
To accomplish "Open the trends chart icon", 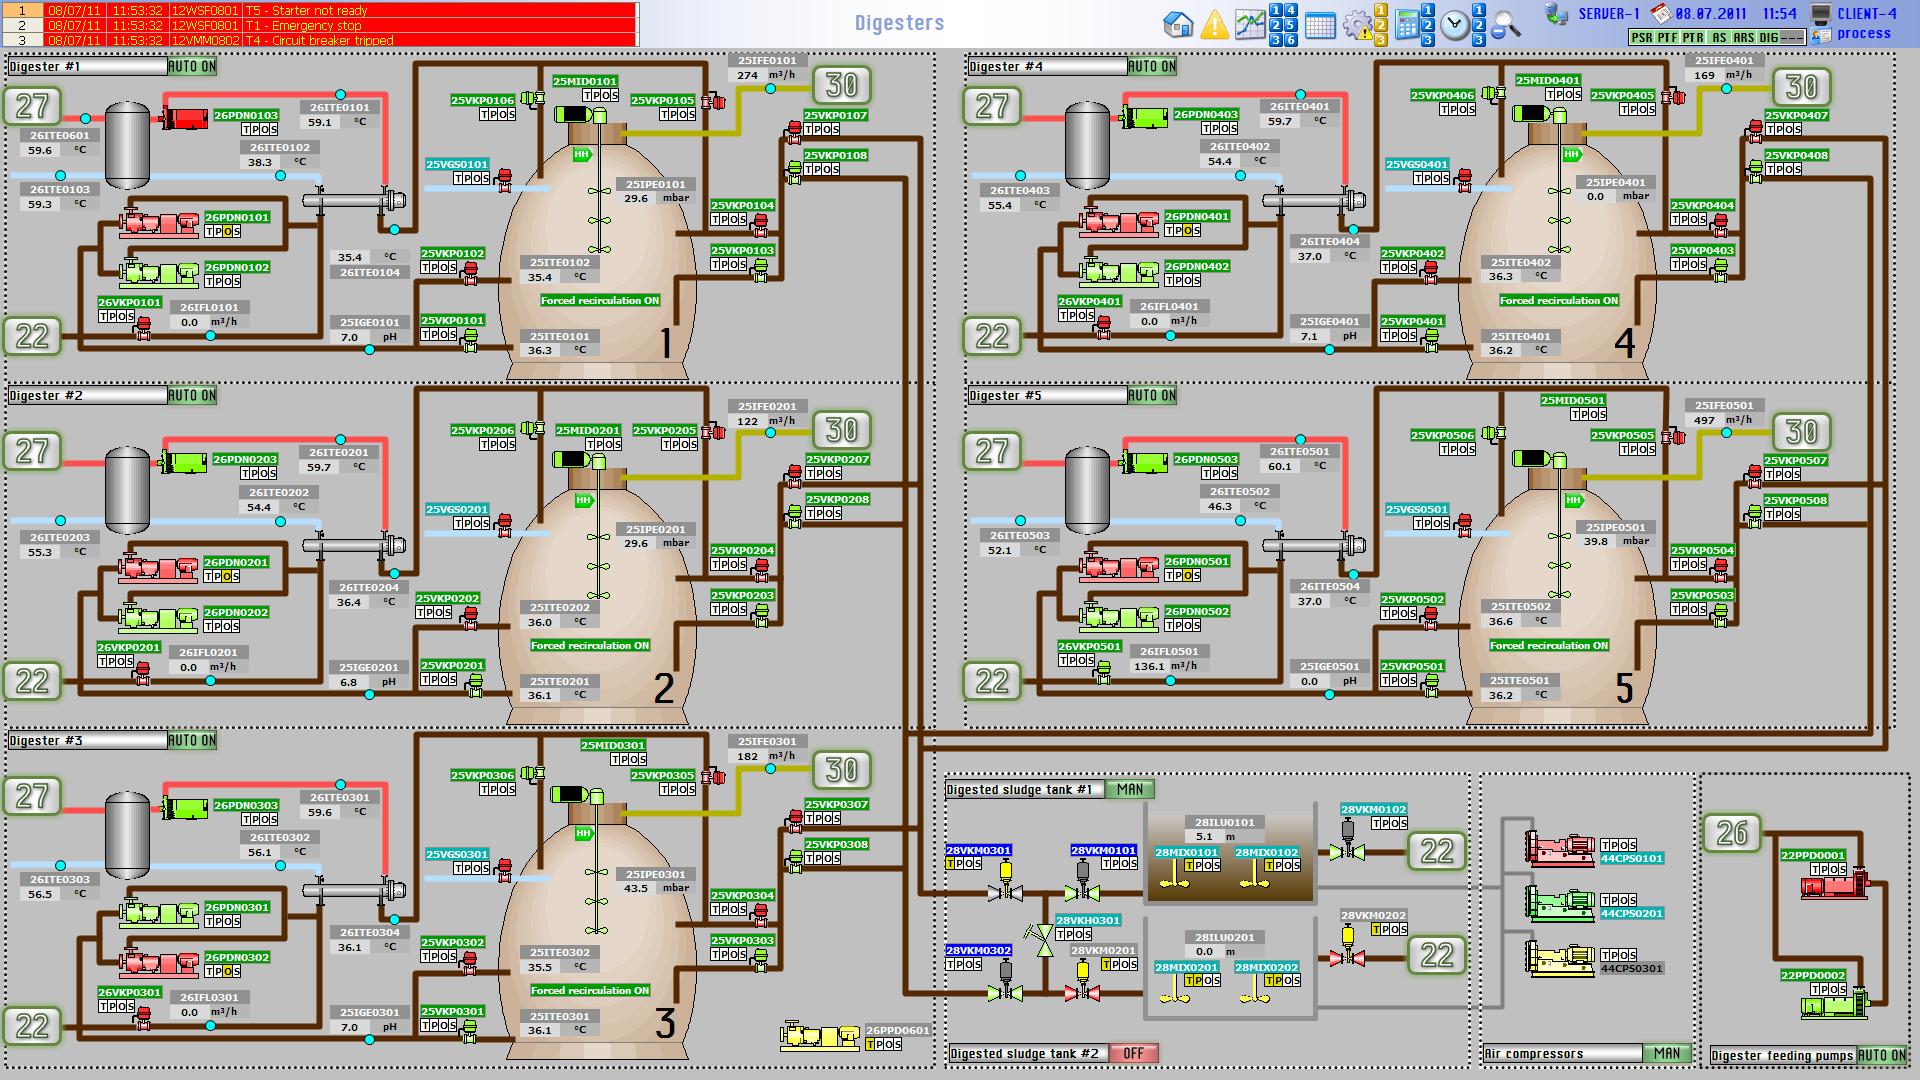I will [x=1250, y=25].
